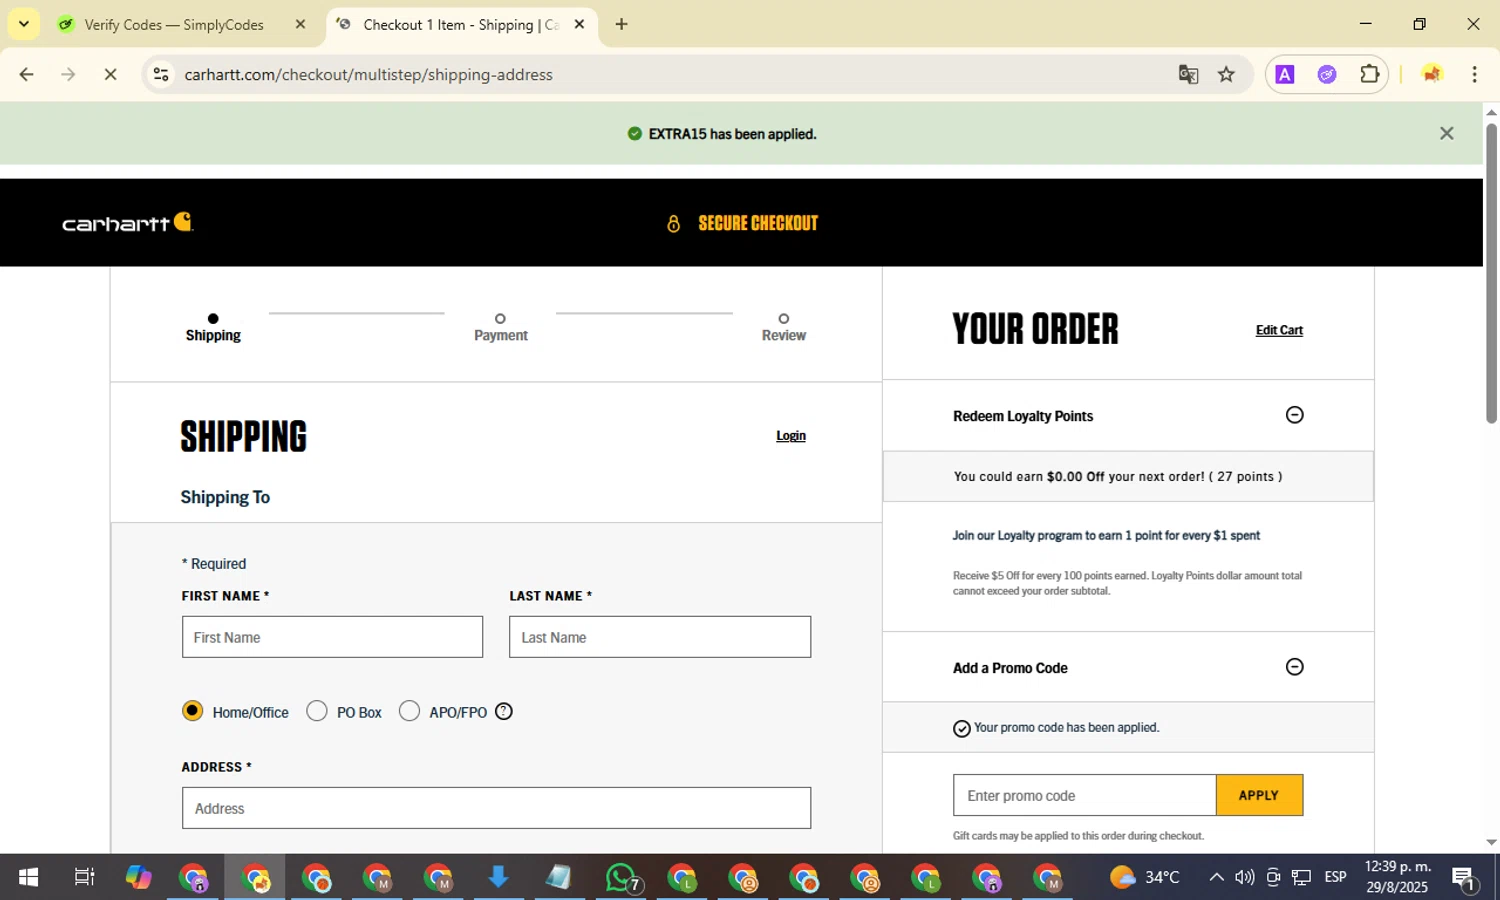Click the APPLY promo code button
The height and width of the screenshot is (900, 1500).
click(1259, 795)
